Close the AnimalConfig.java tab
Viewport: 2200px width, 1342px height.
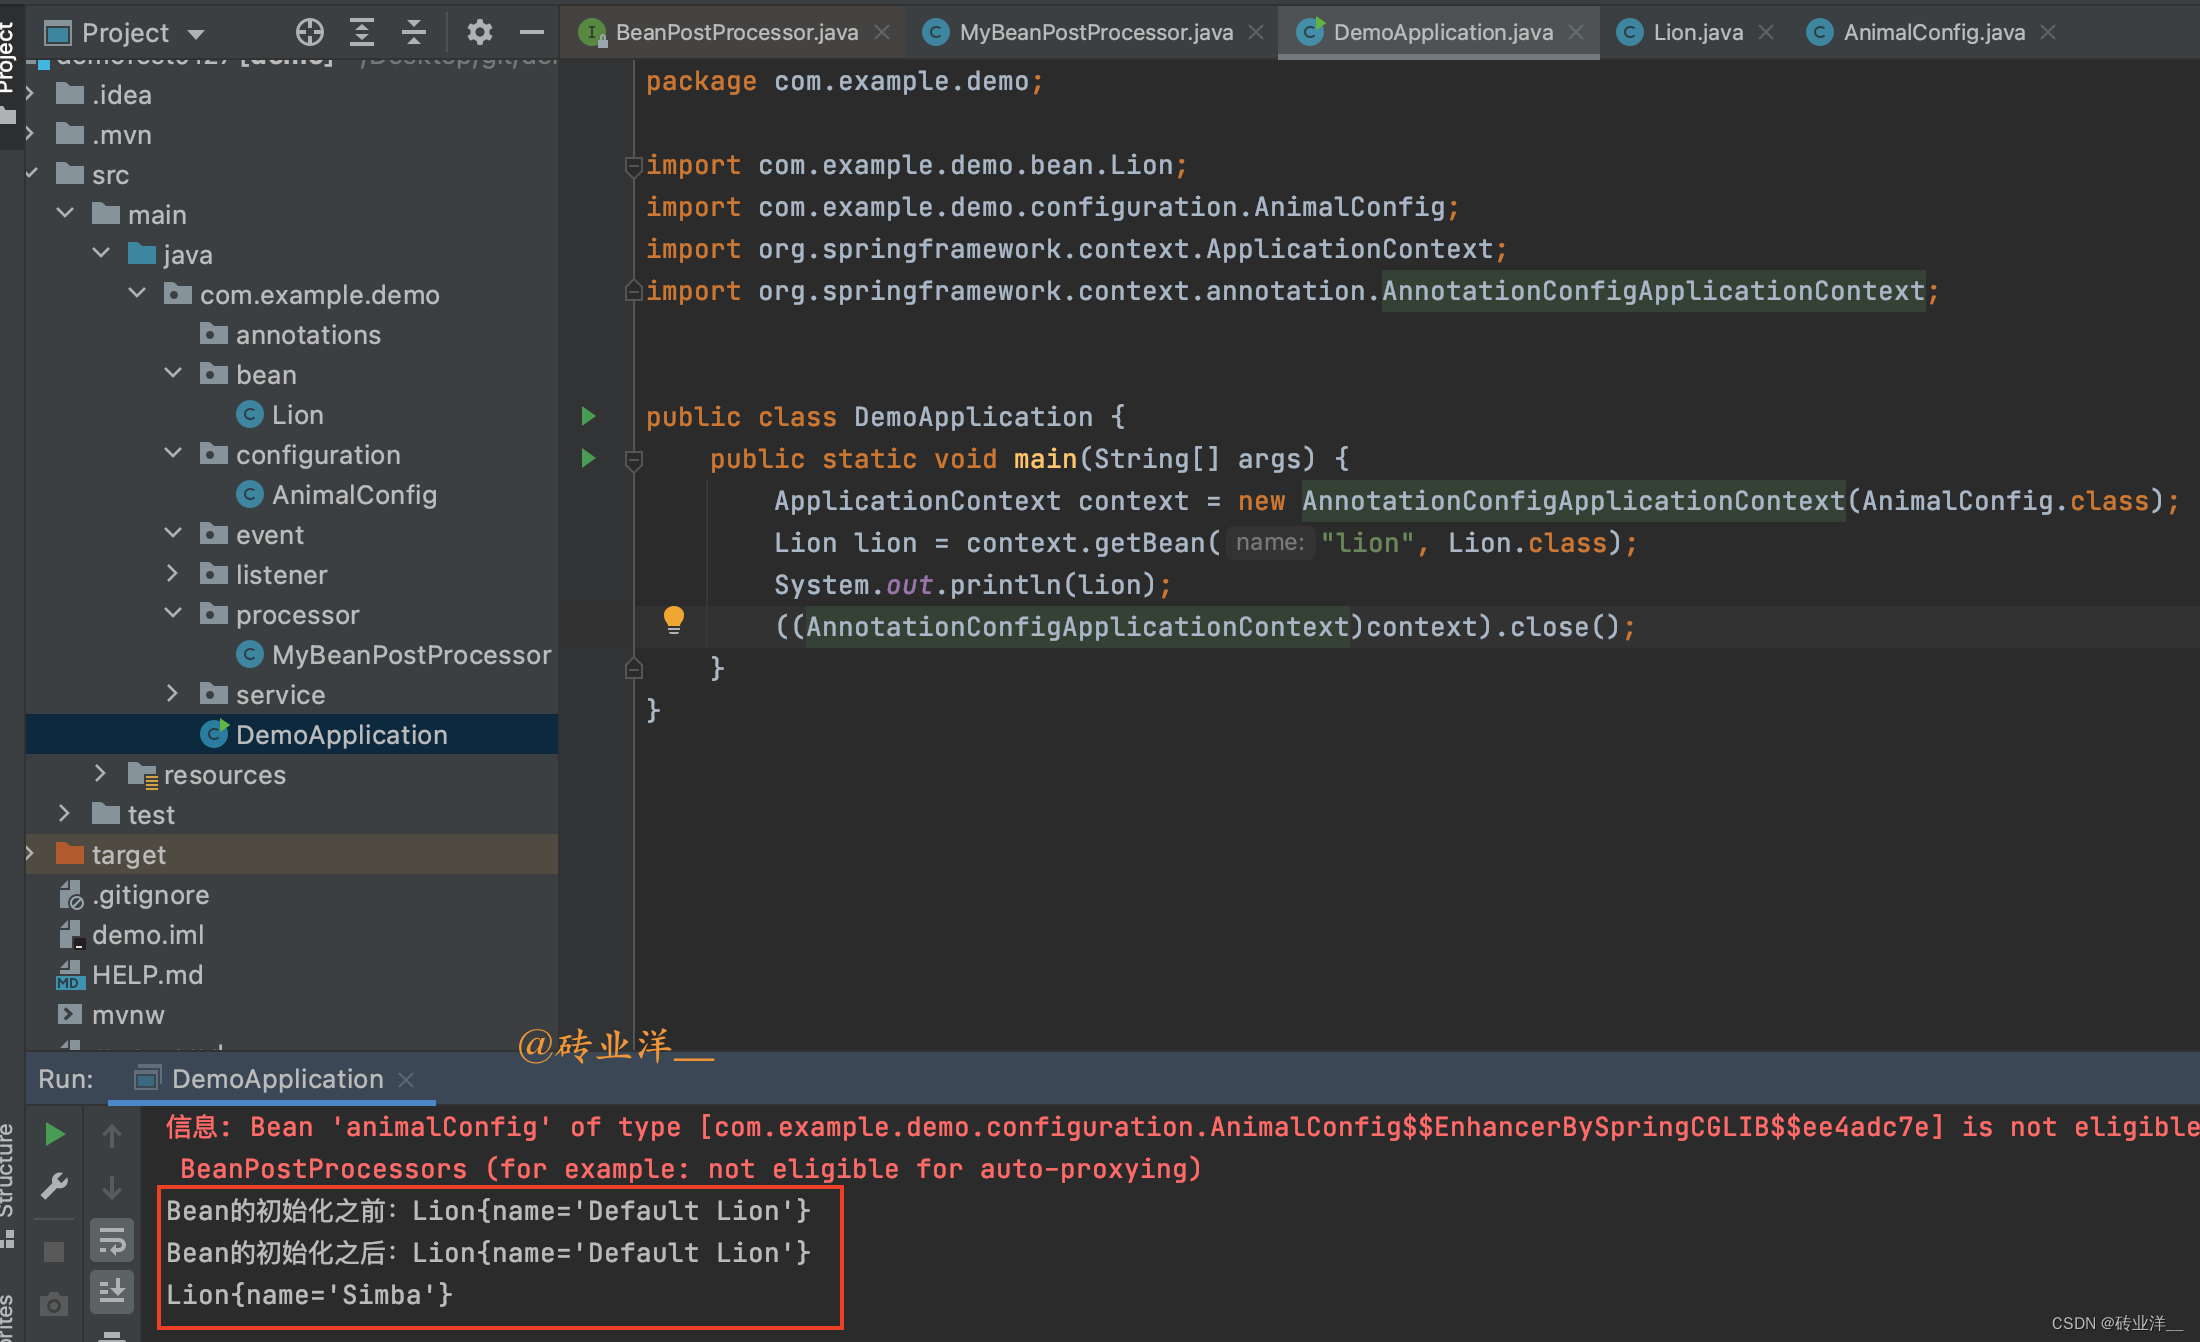(x=2048, y=33)
